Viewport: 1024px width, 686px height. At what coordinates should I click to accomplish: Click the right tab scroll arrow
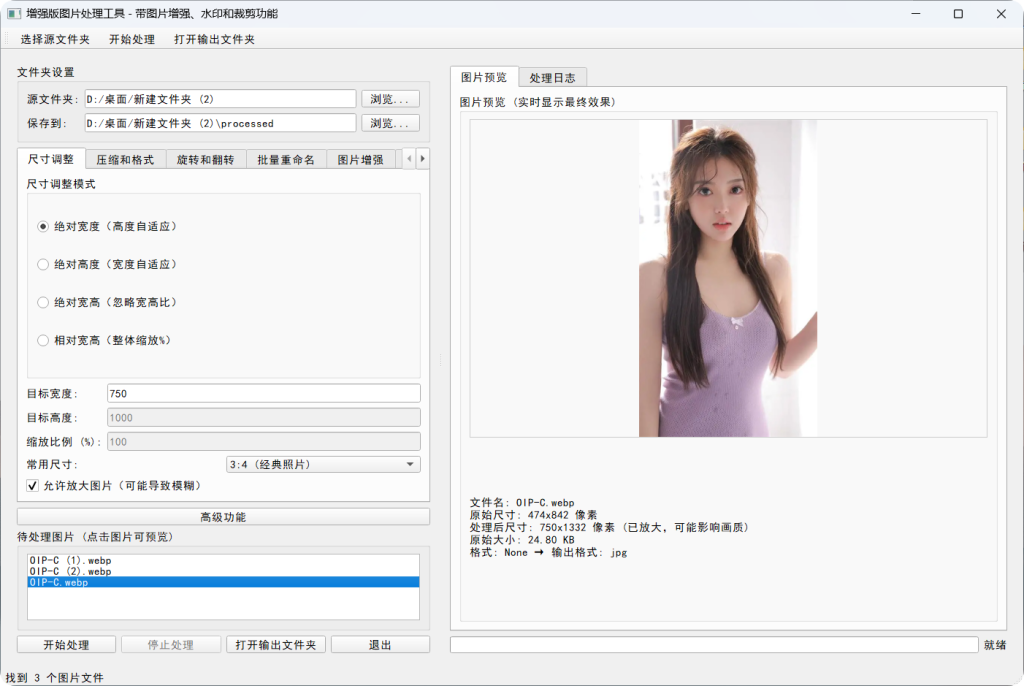tap(423, 158)
